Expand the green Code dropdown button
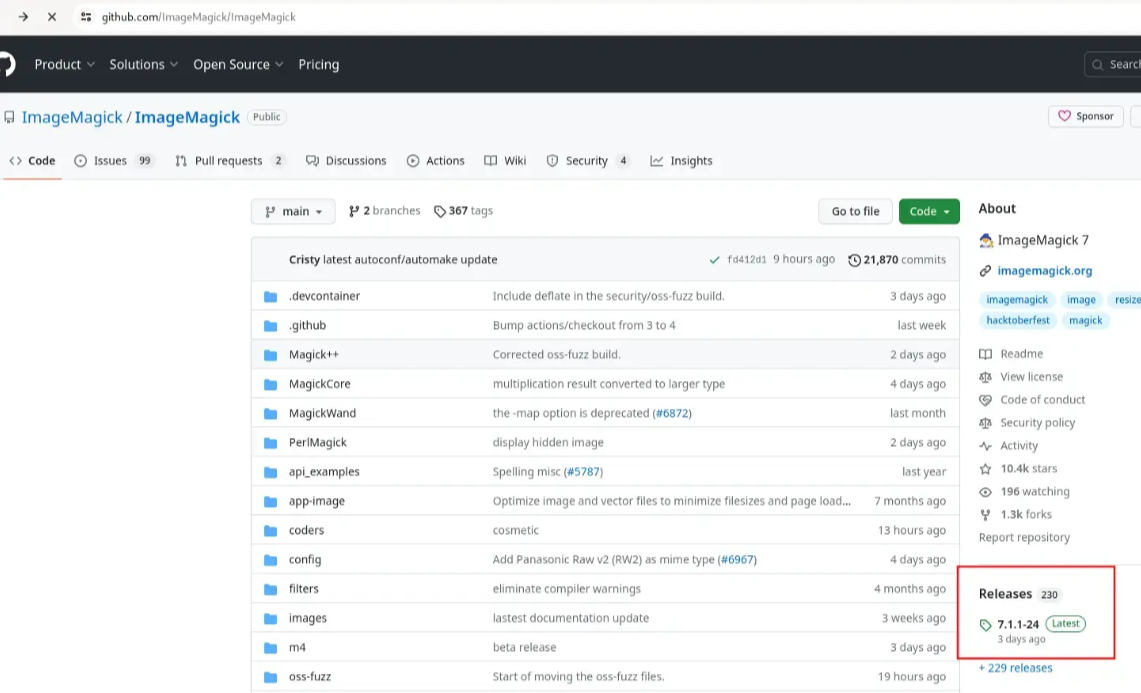Image resolution: width=1141 pixels, height=693 pixels. tap(929, 211)
